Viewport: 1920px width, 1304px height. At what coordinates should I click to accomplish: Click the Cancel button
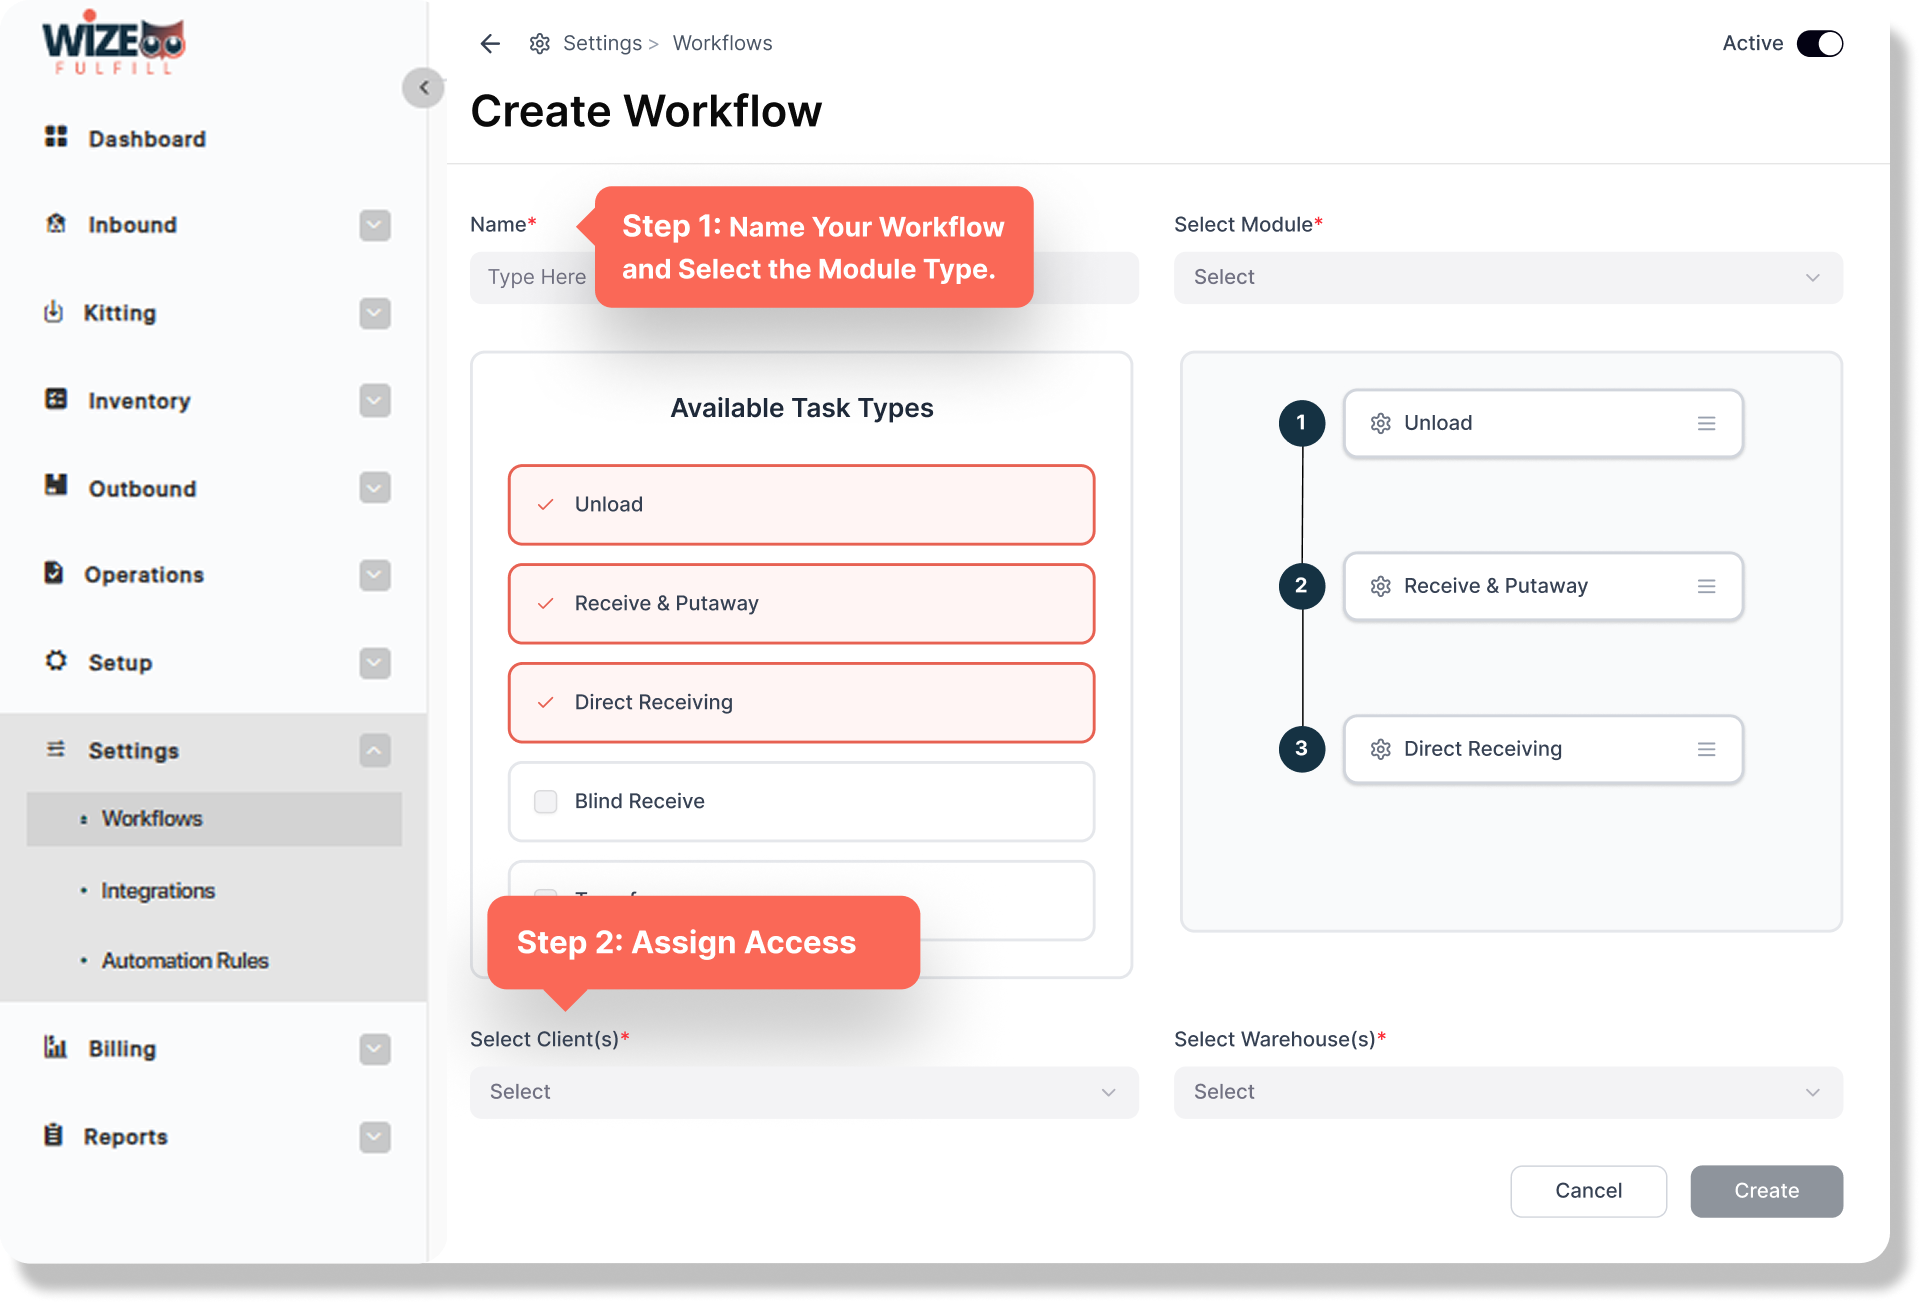click(1587, 1191)
